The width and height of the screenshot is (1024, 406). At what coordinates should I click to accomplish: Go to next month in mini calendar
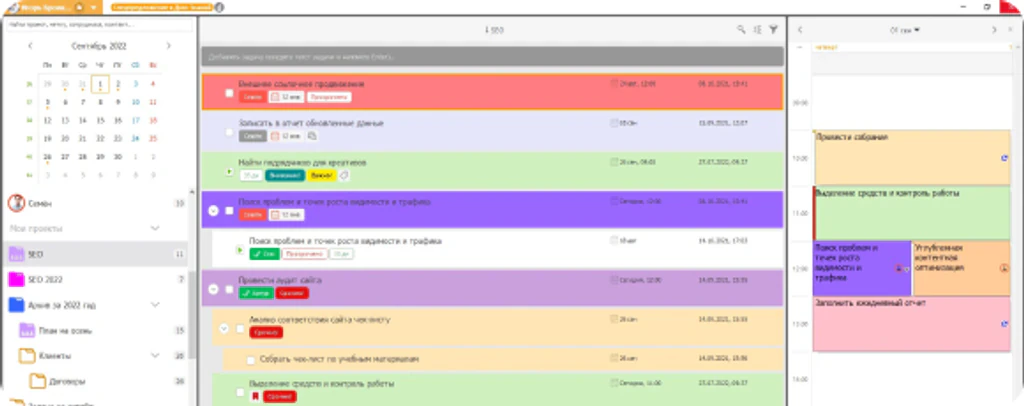point(168,46)
